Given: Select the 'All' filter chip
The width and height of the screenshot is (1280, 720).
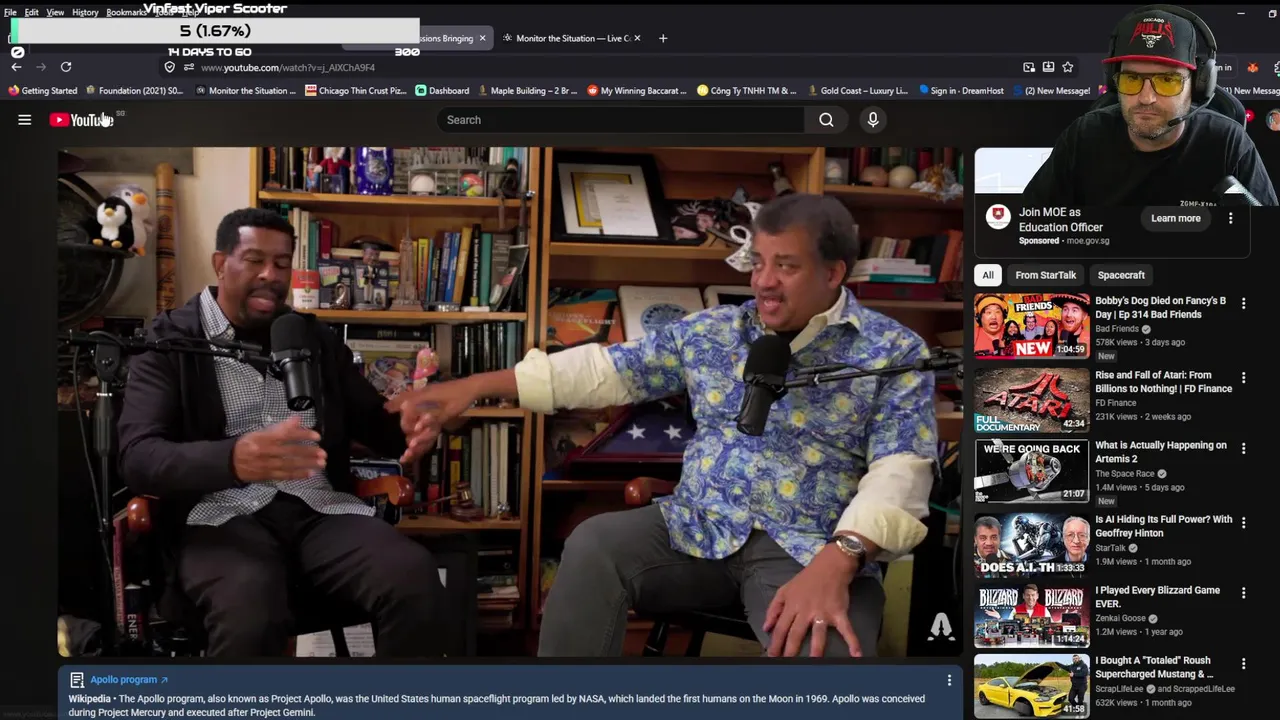Looking at the screenshot, I should point(988,275).
